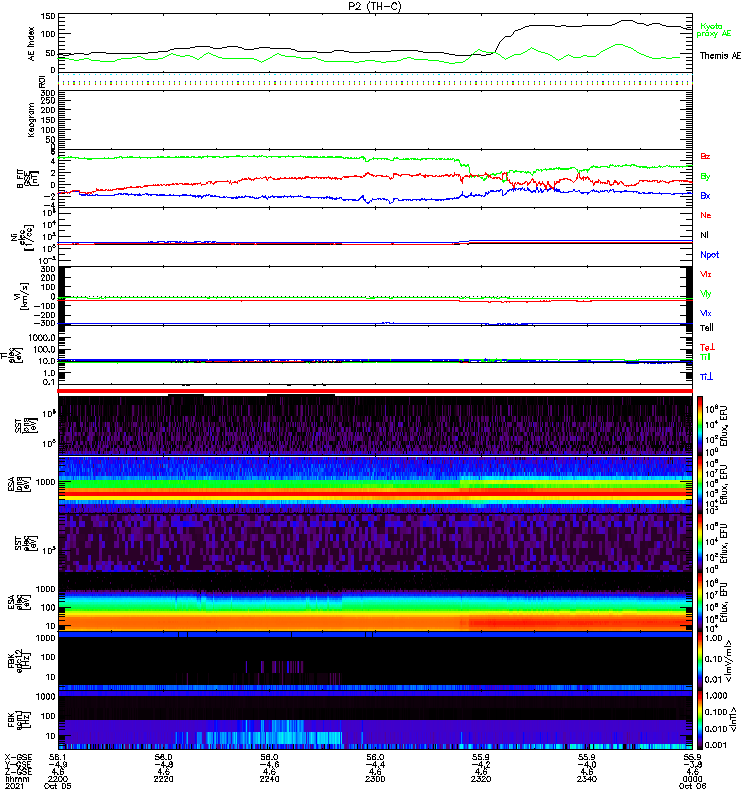Click the Oct 05 date label

tap(58, 786)
